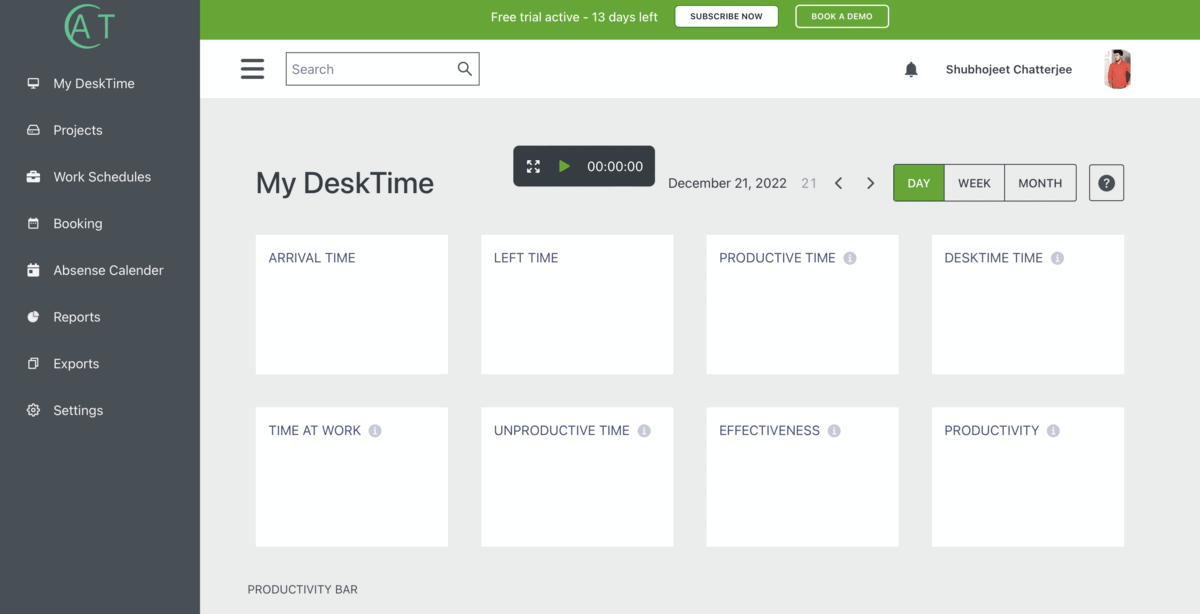Show info for Effectiveness

pyautogui.click(x=834, y=431)
